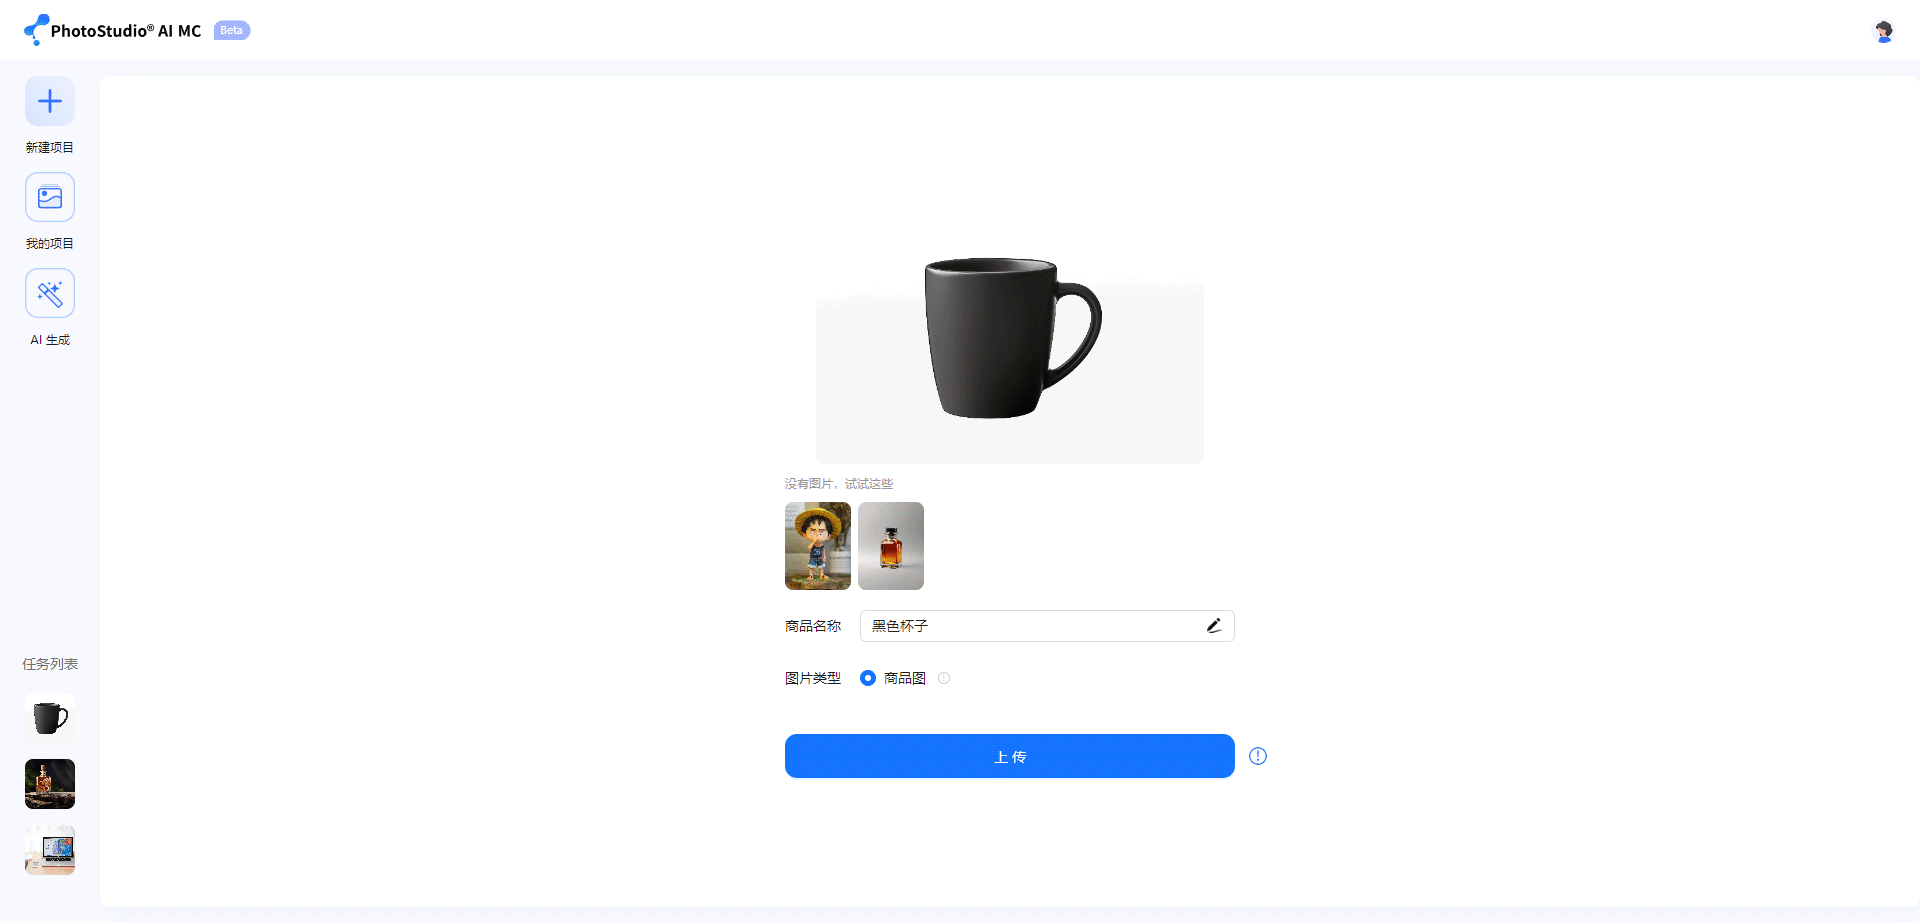Open the black mug task in 任务列表
Screen dimensions: 1920x923
[x=50, y=718]
